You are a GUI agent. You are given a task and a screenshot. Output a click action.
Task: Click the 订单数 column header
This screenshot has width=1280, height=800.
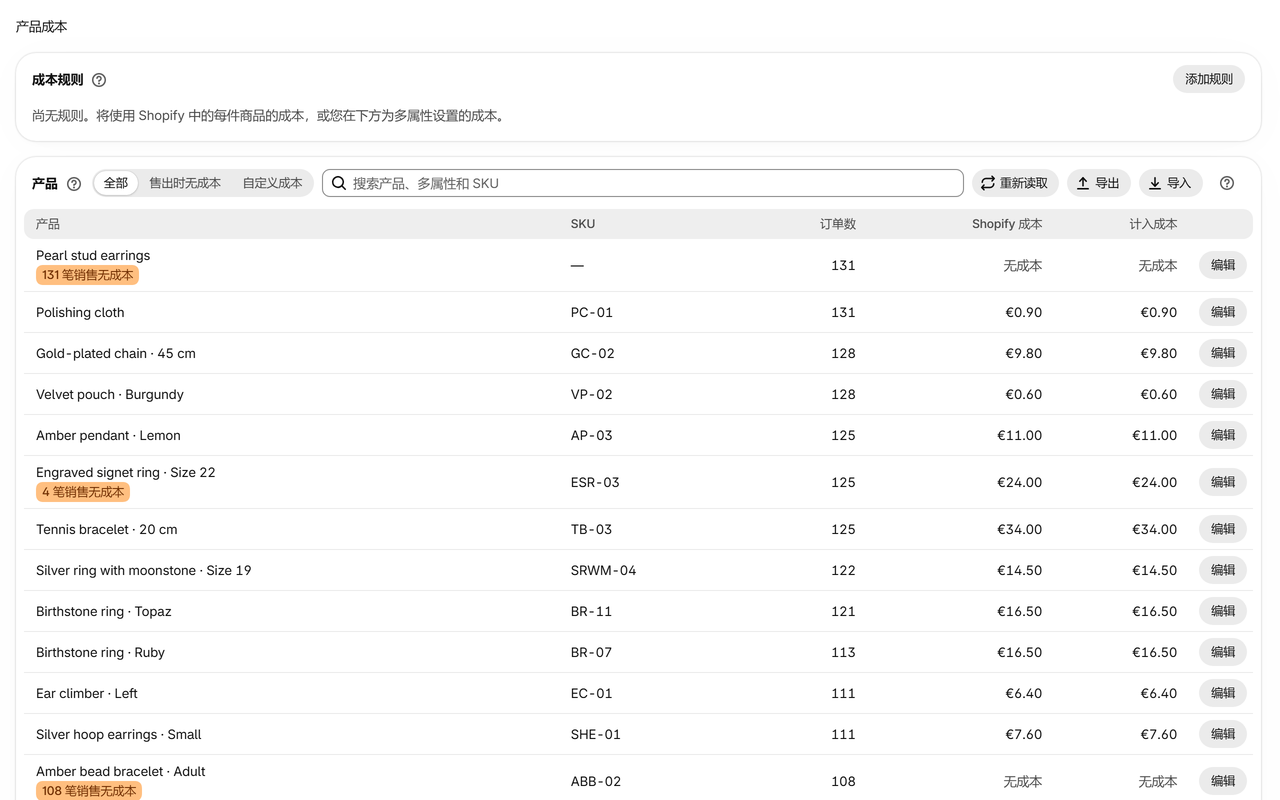838,224
